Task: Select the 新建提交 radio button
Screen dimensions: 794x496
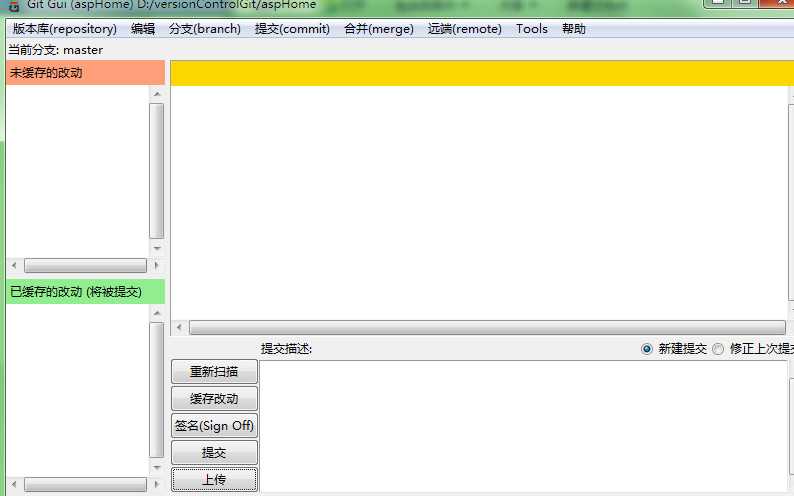Action: 647,349
